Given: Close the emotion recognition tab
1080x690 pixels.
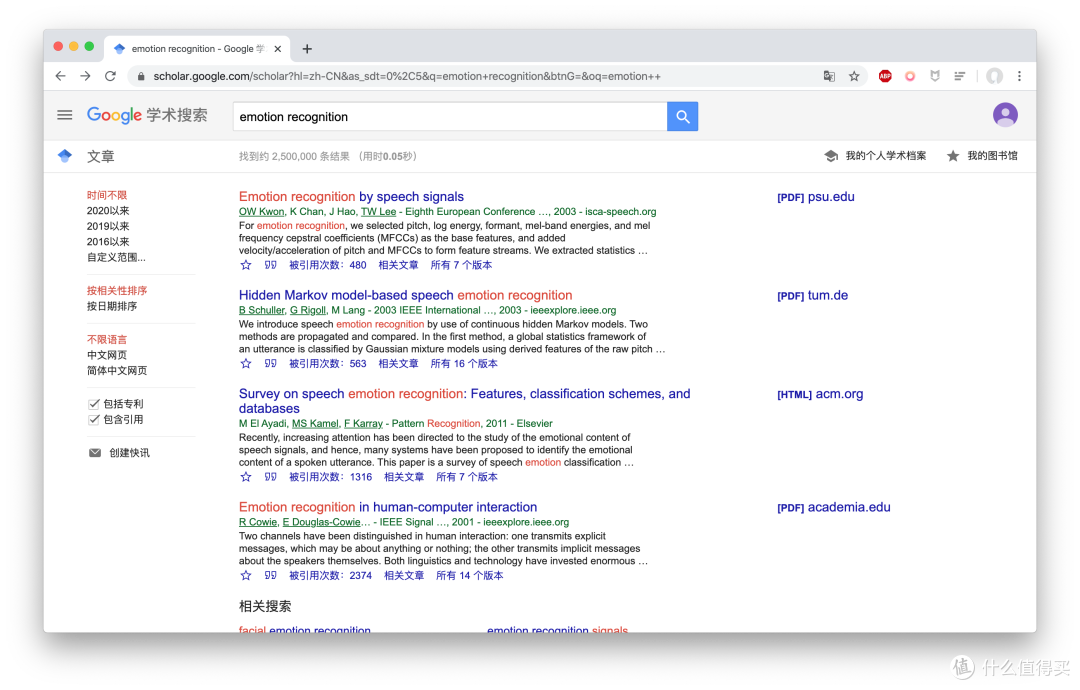Looking at the screenshot, I should point(278,49).
